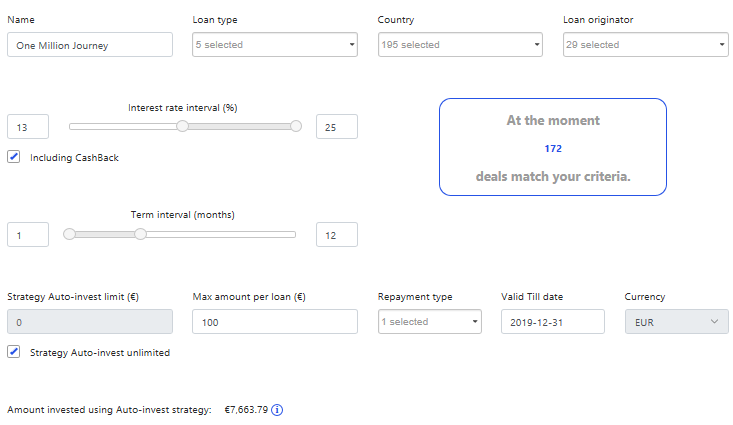
Task: Click the Name input field
Action: pyautogui.click(x=90, y=45)
